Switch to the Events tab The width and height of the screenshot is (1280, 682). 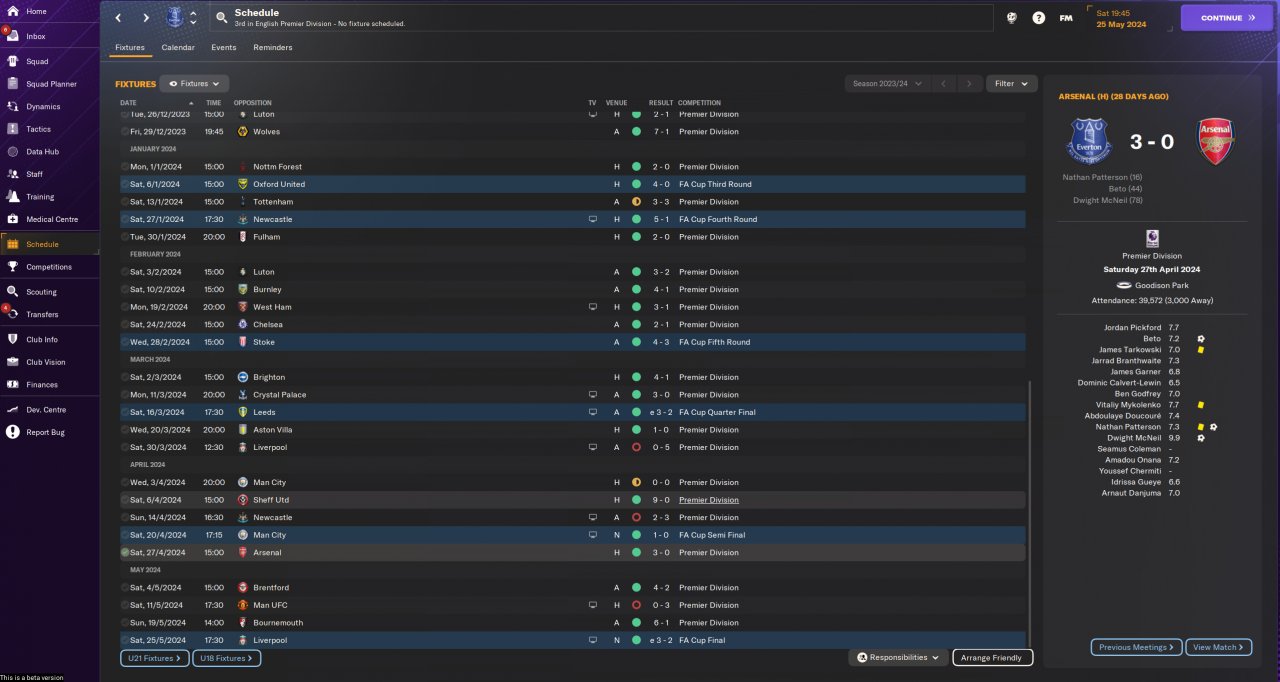224,47
